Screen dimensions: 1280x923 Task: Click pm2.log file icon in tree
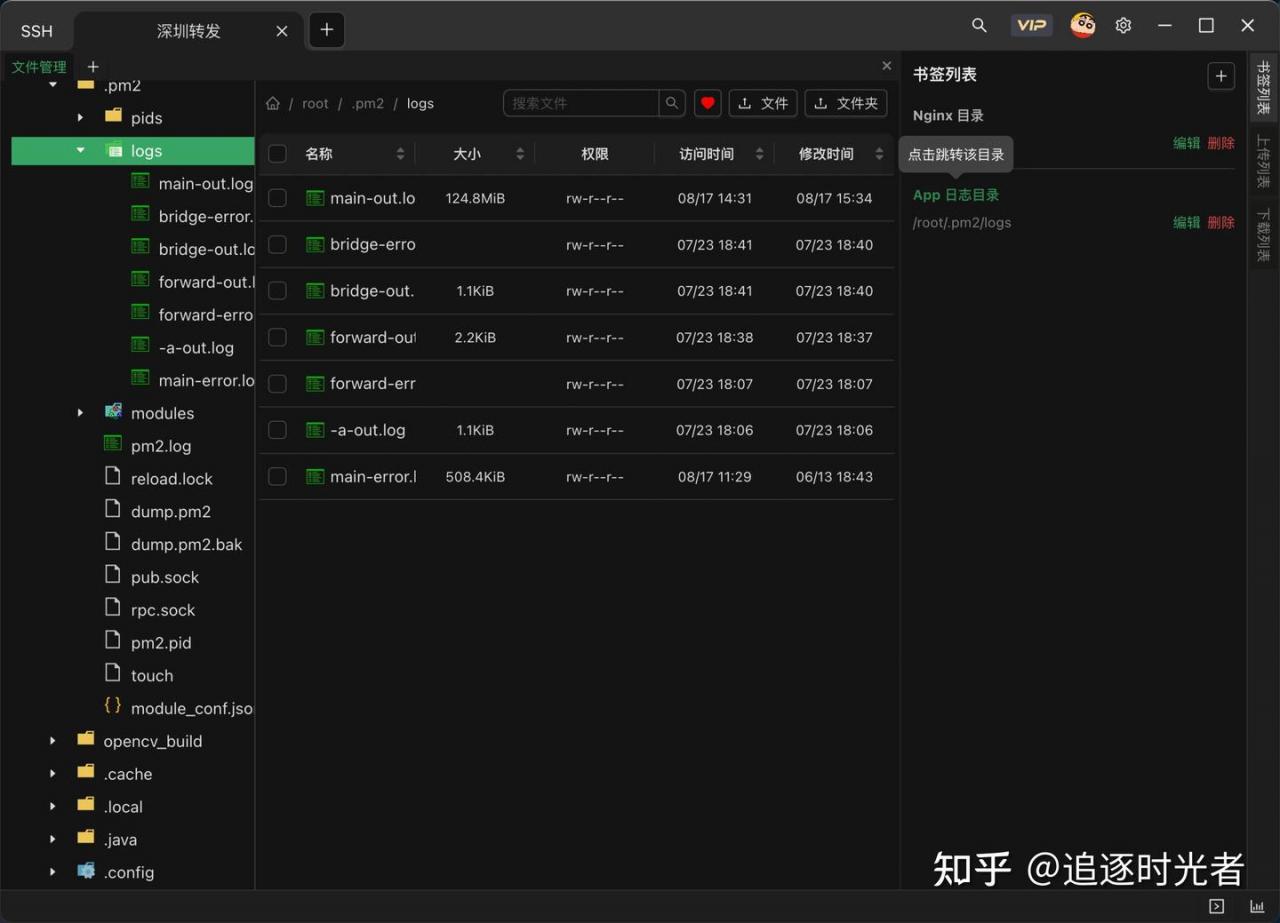click(x=113, y=444)
